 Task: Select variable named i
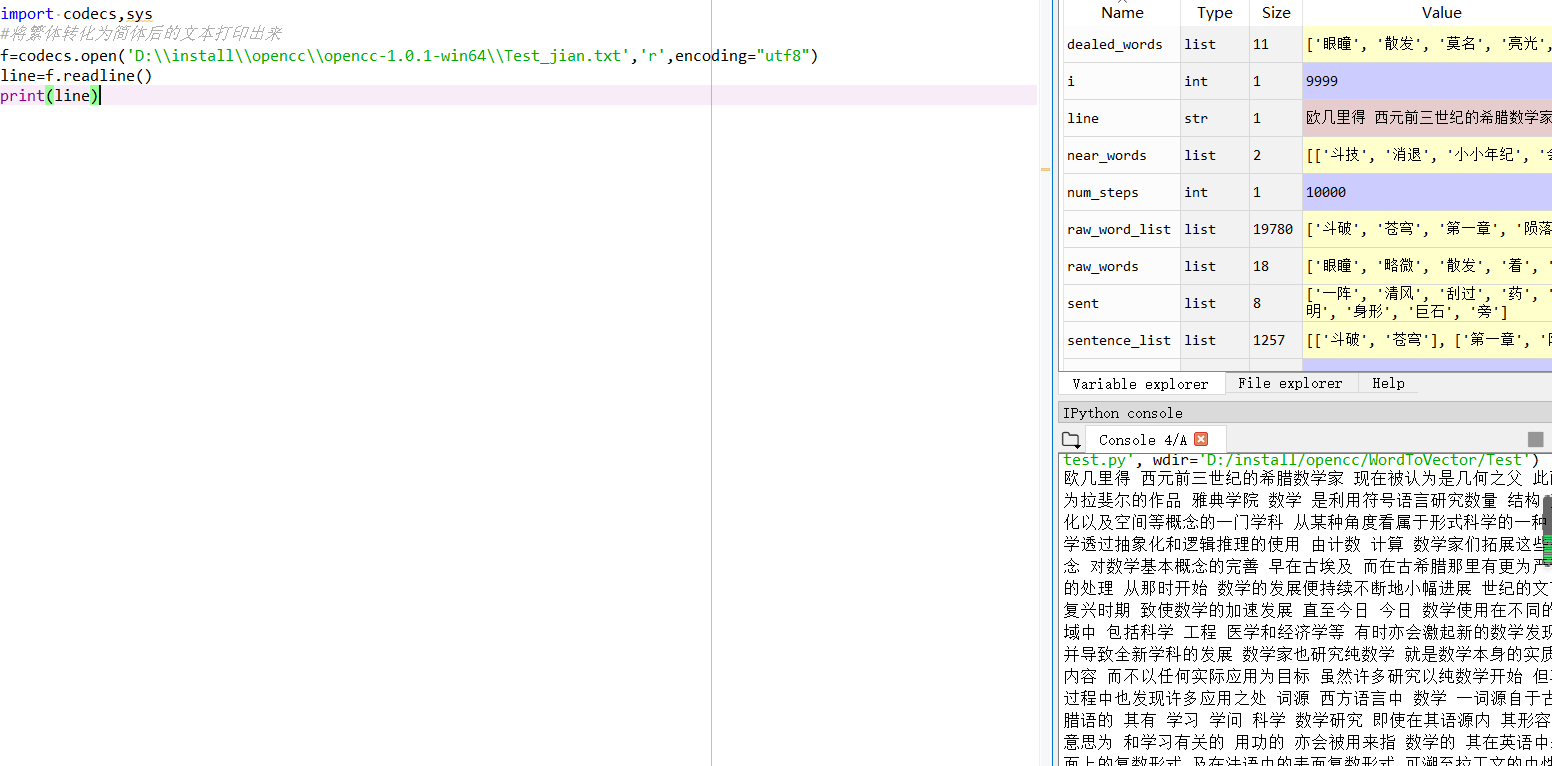[x=1071, y=81]
